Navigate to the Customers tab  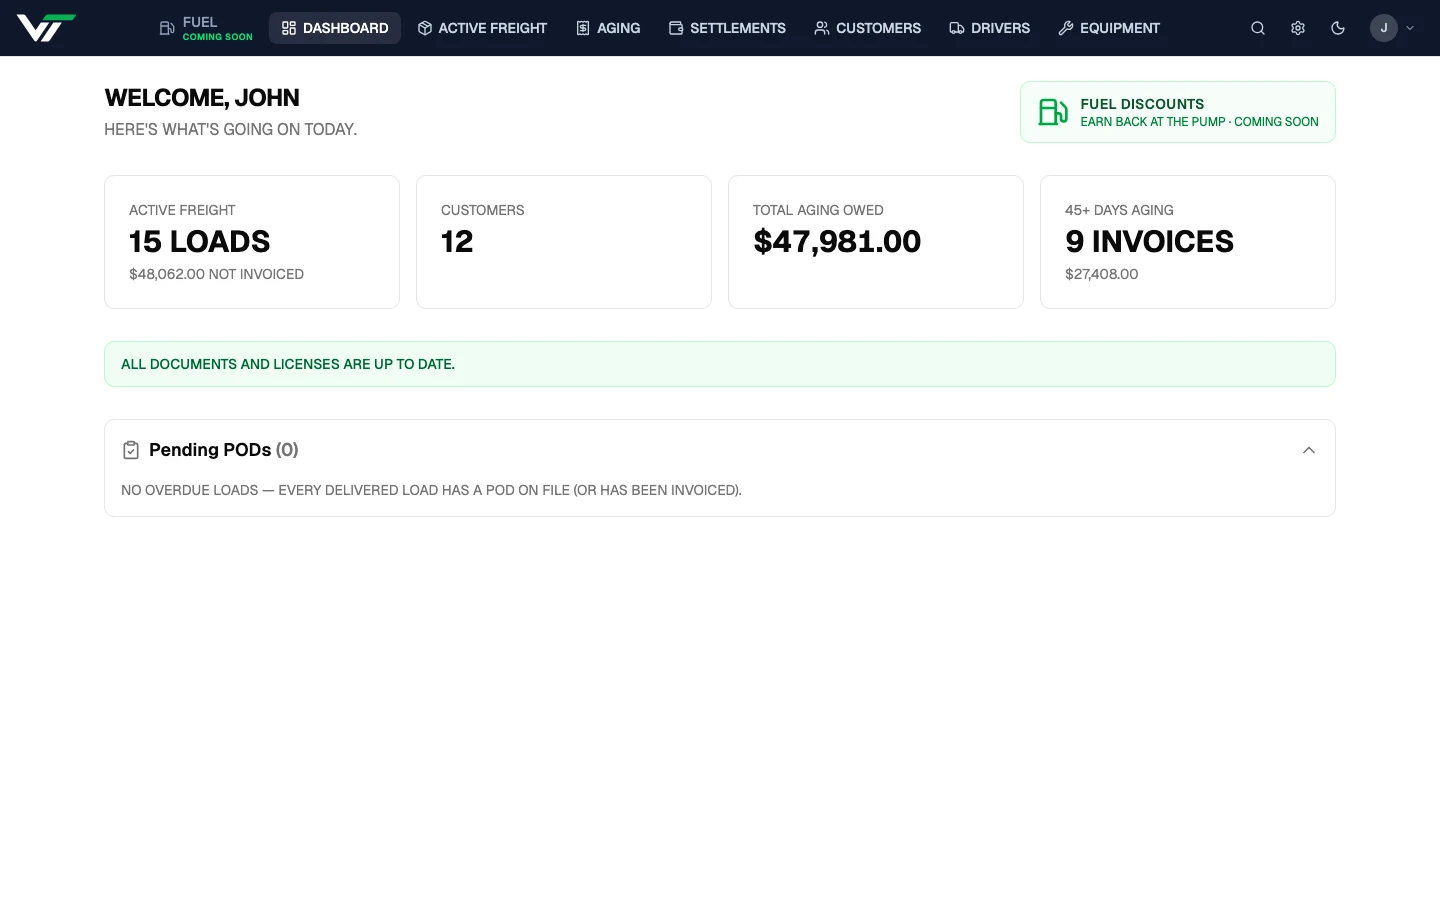[x=867, y=28]
